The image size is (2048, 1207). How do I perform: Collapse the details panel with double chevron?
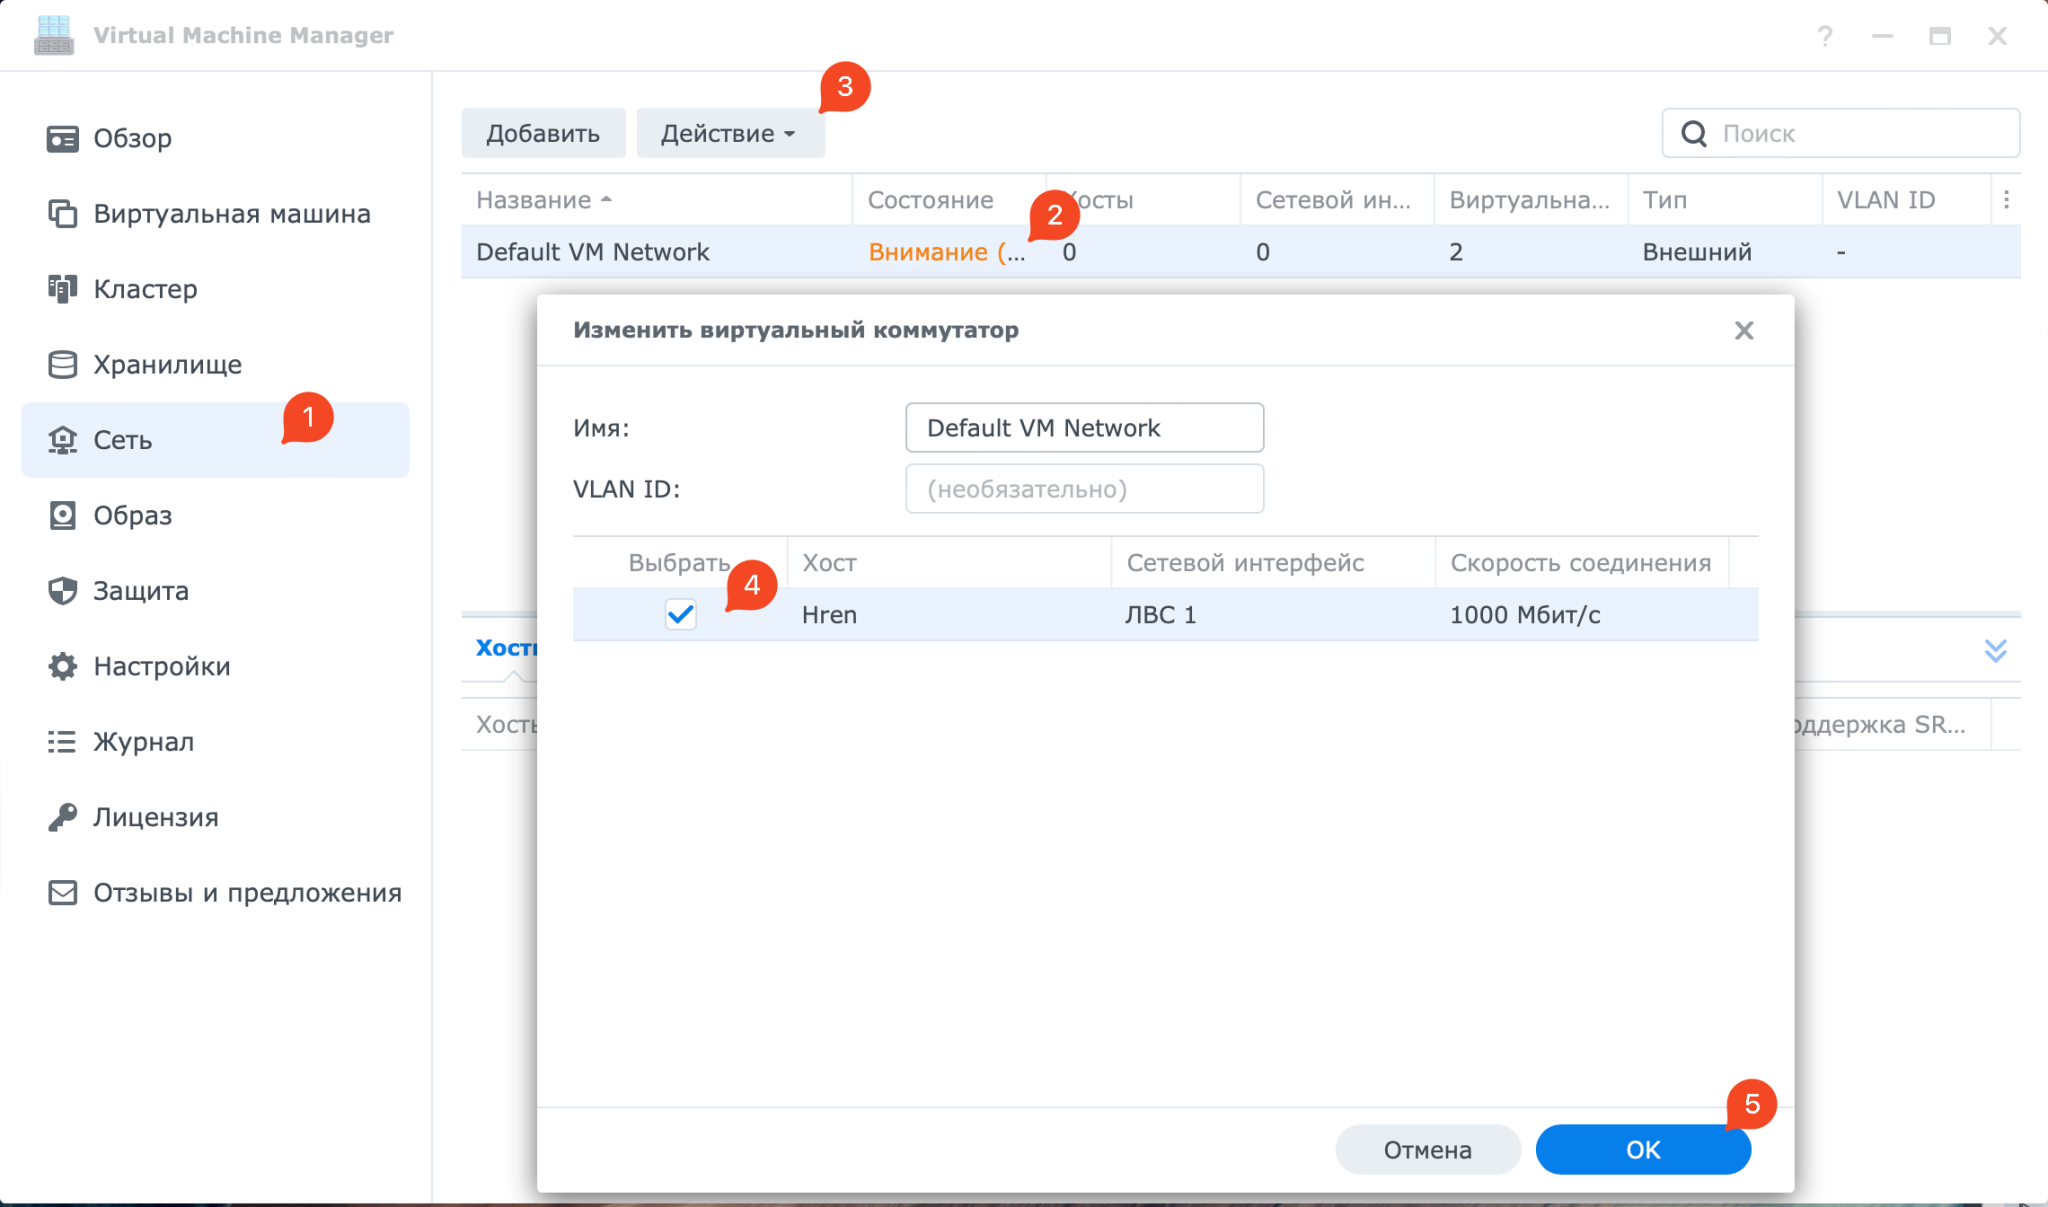point(1995,651)
